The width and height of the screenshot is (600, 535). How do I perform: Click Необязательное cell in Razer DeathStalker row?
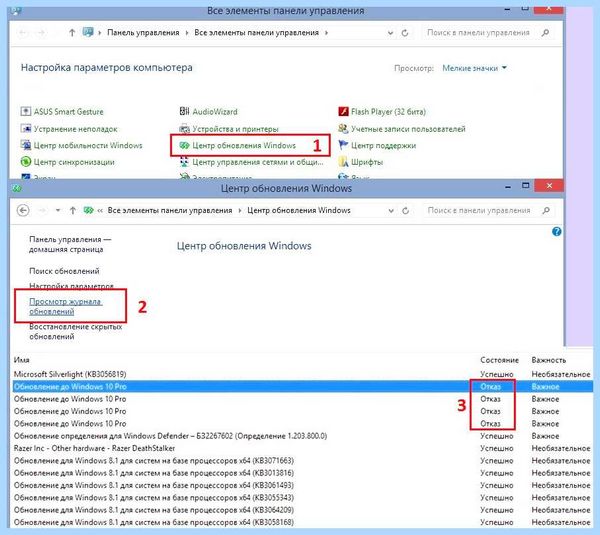561,448
